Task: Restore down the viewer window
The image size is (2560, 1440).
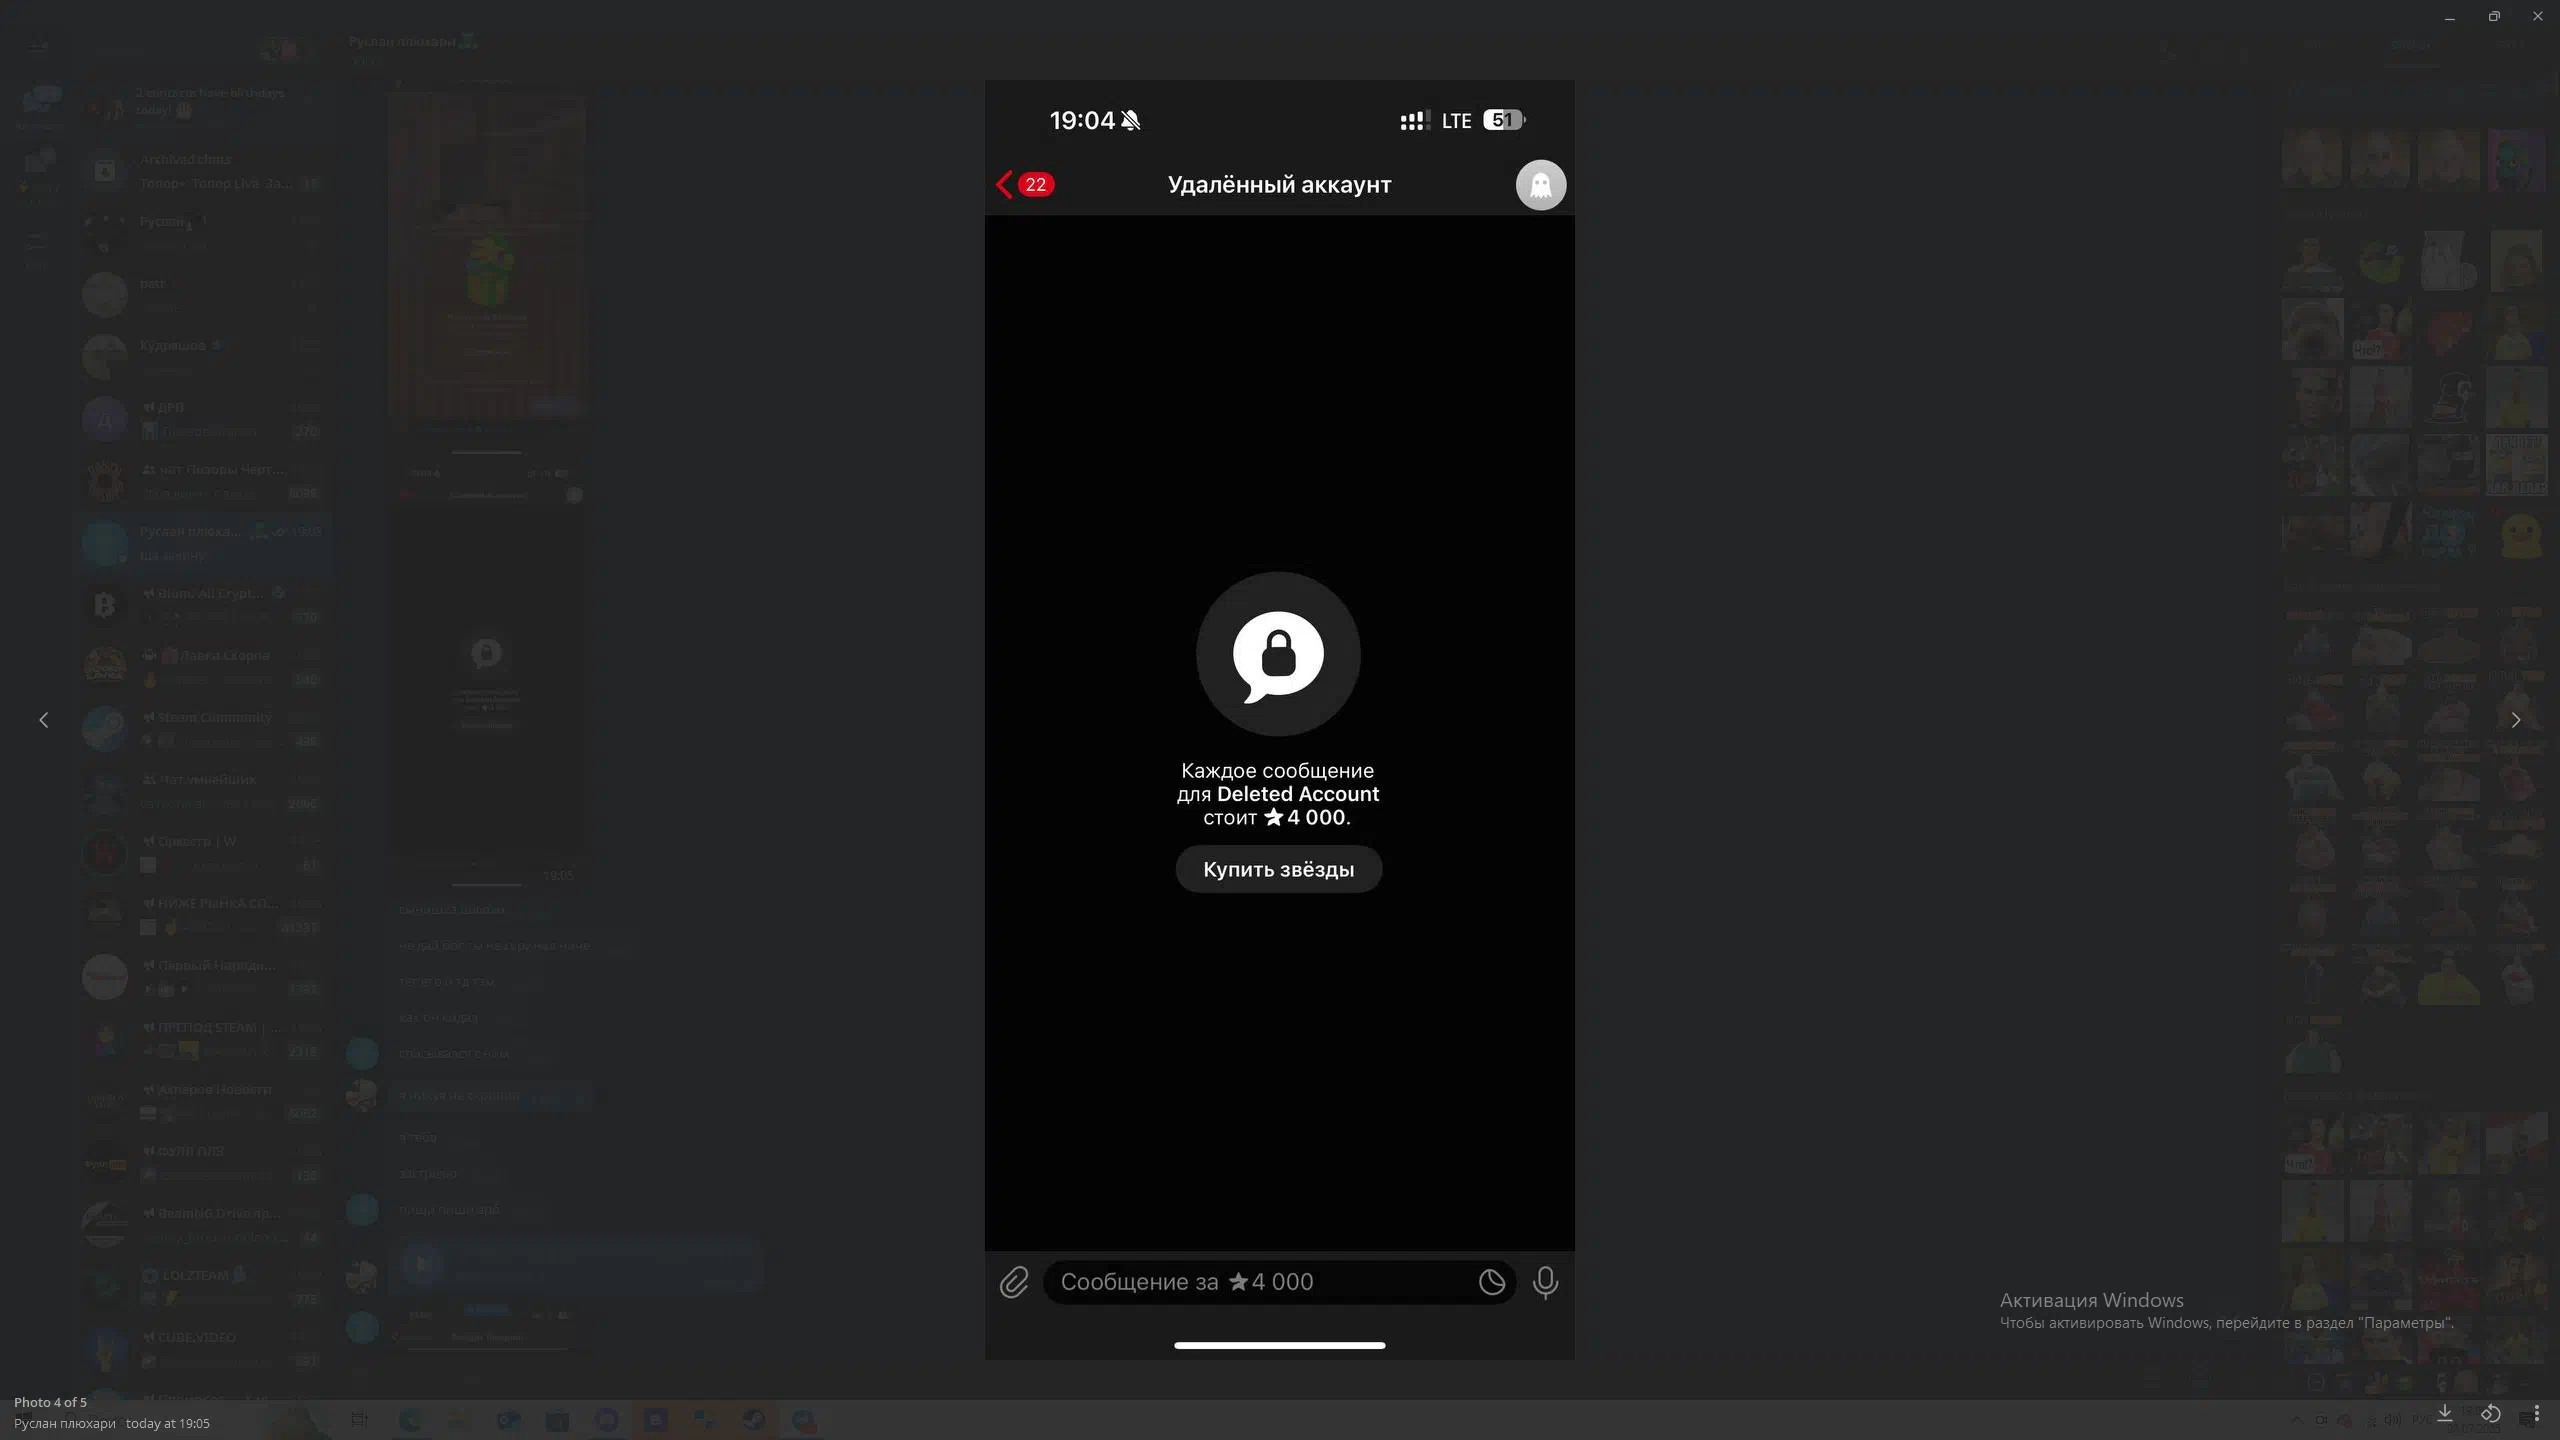Action: click(x=2493, y=17)
